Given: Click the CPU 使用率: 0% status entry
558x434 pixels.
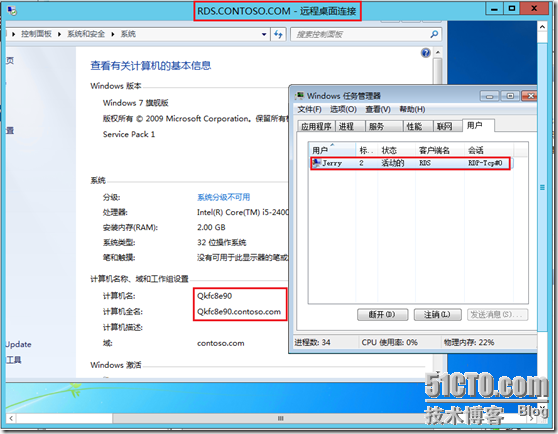Looking at the screenshot, I should 389,342.
